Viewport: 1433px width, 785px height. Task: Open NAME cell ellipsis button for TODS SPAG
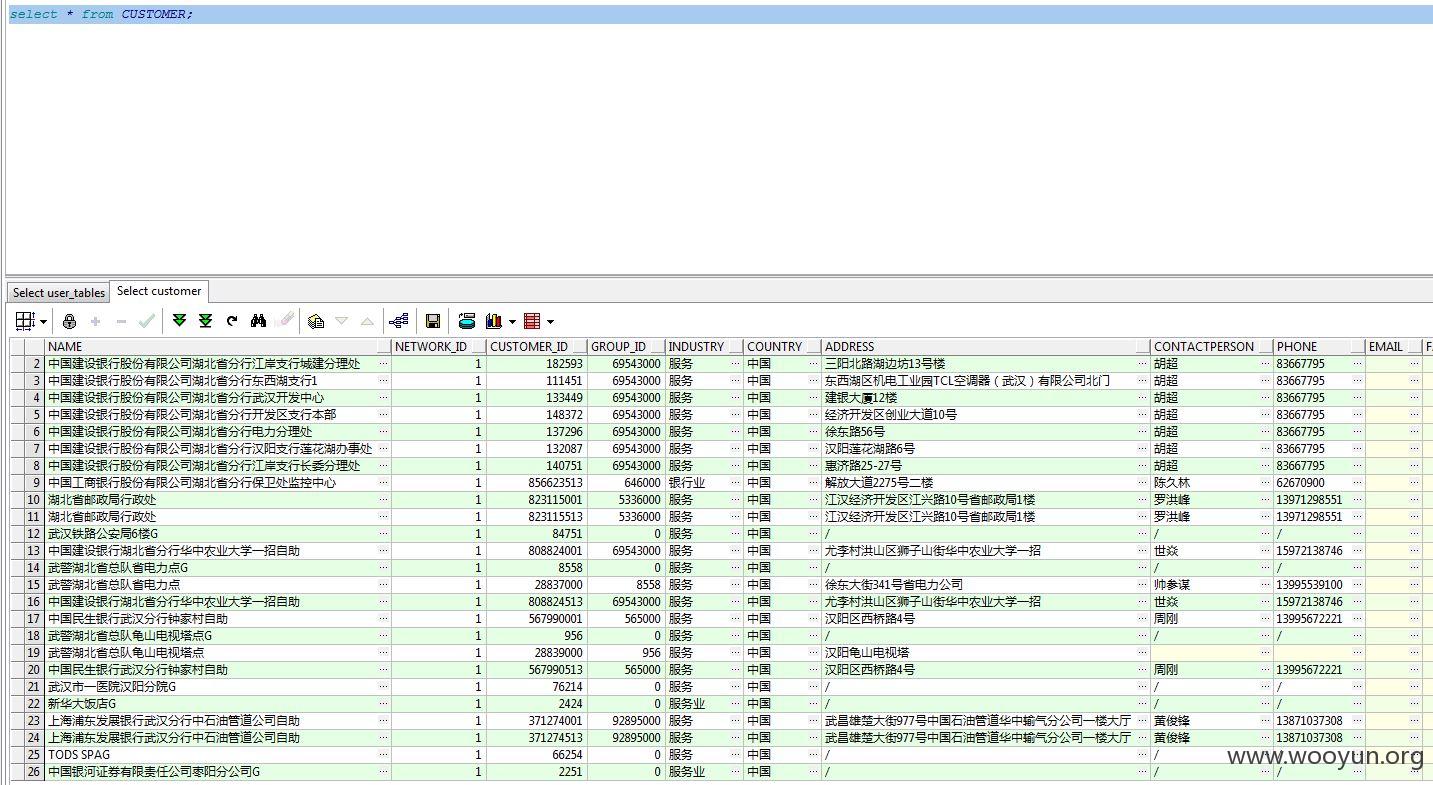tap(383, 755)
